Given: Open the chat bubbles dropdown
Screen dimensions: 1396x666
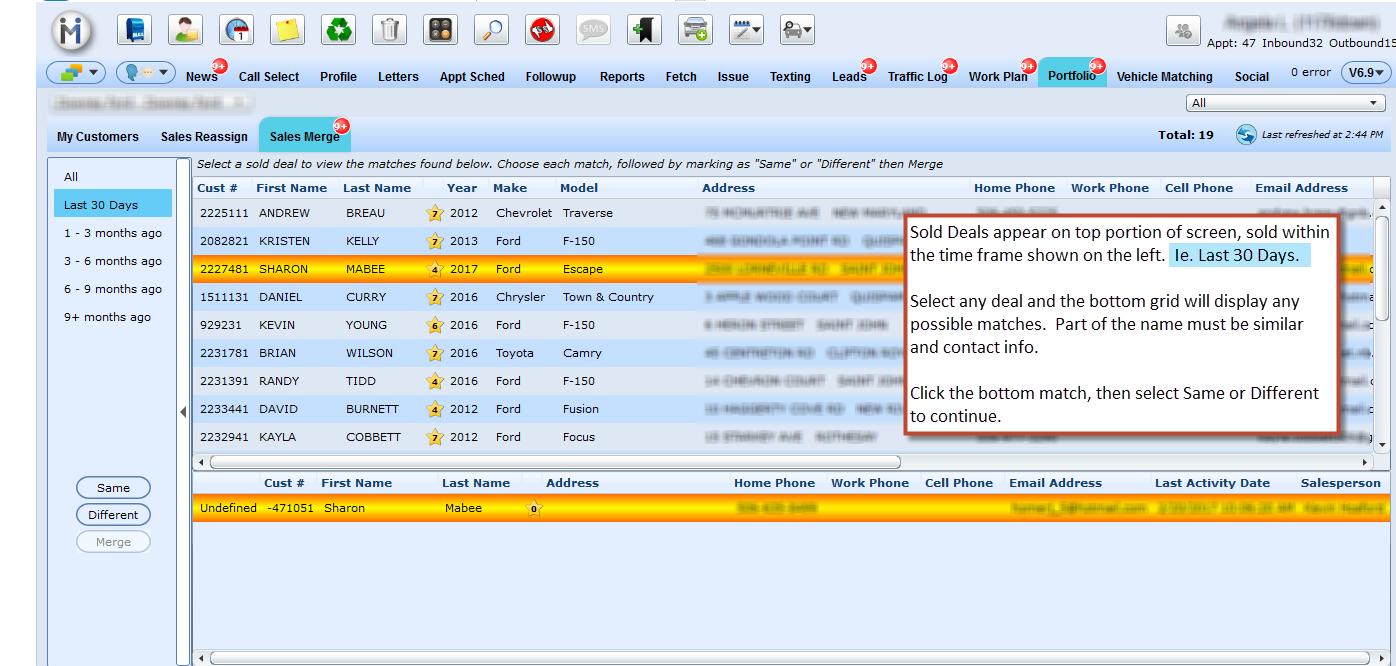Looking at the screenshot, I should tap(146, 73).
